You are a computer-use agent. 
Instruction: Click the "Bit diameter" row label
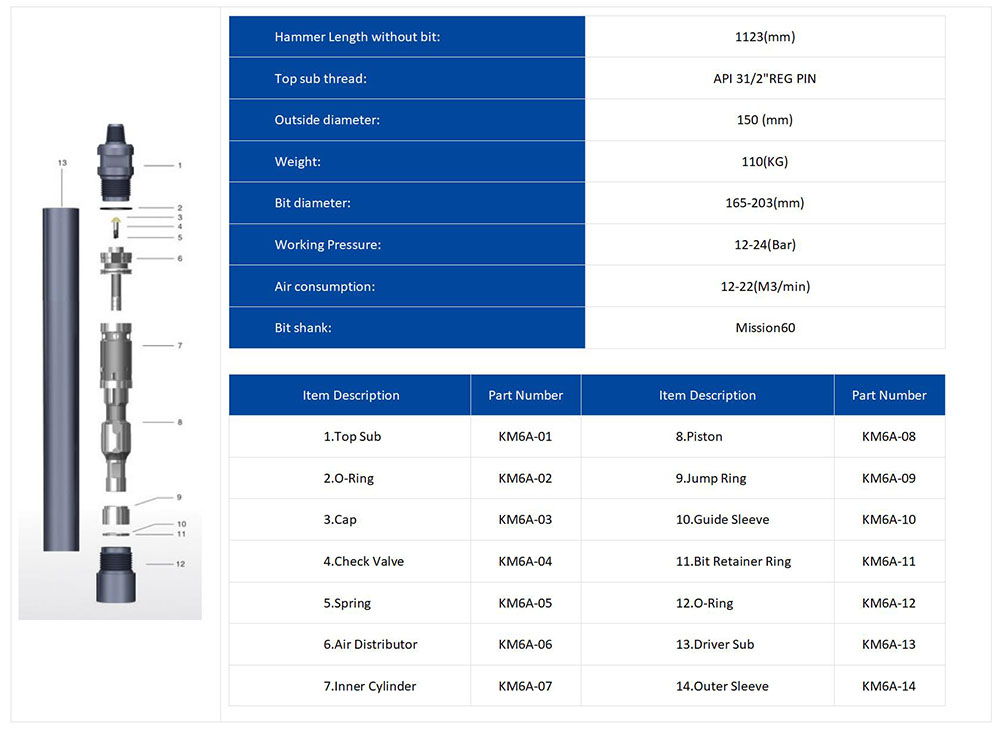(312, 203)
